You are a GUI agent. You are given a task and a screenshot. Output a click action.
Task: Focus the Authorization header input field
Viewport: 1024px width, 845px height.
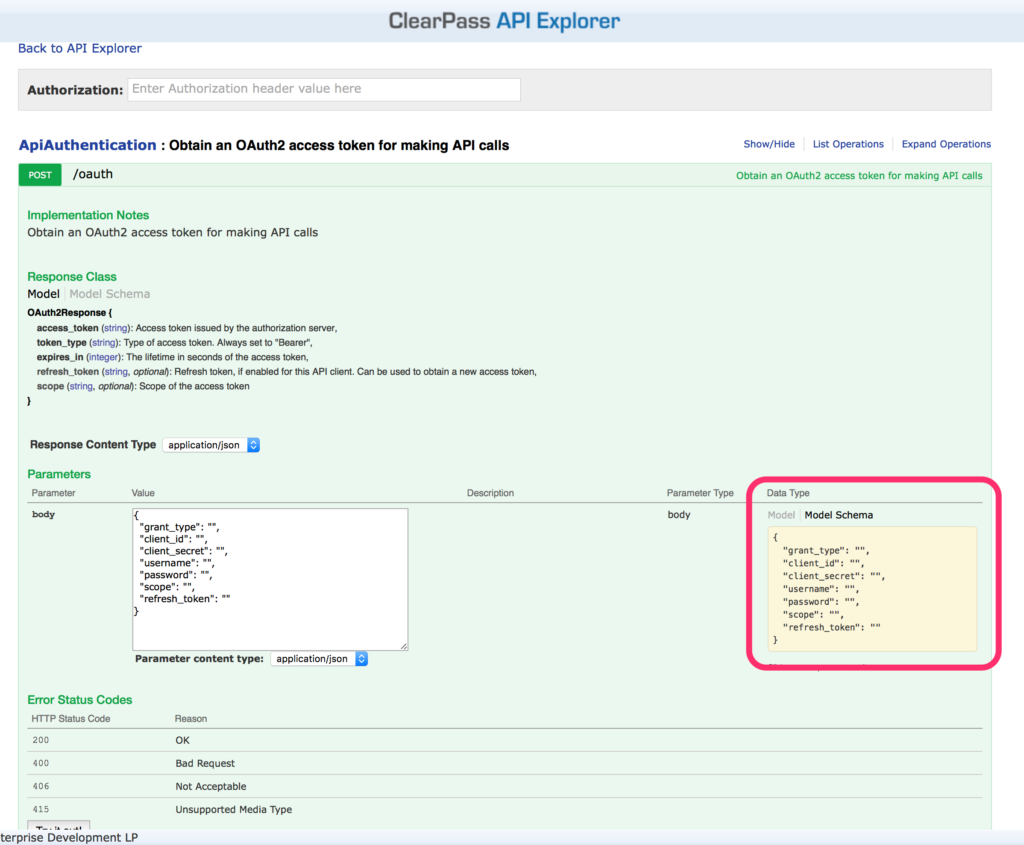(x=324, y=89)
